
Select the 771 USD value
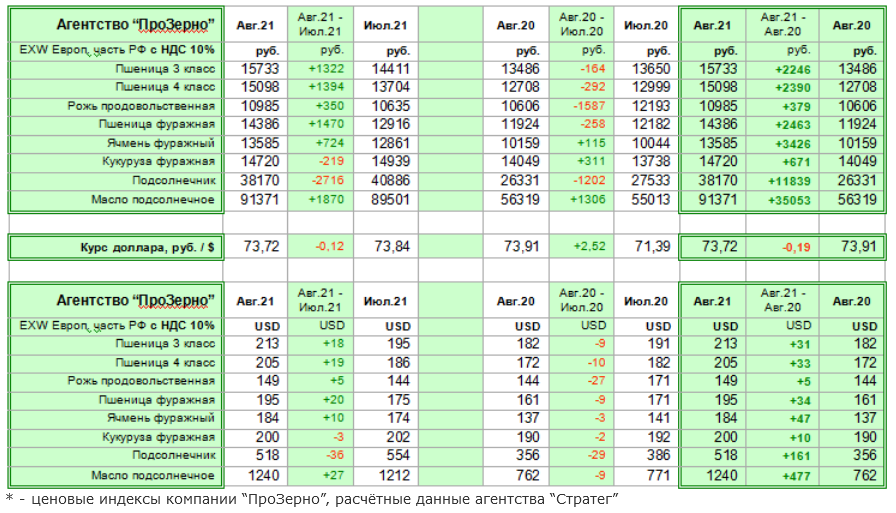[x=659, y=475]
